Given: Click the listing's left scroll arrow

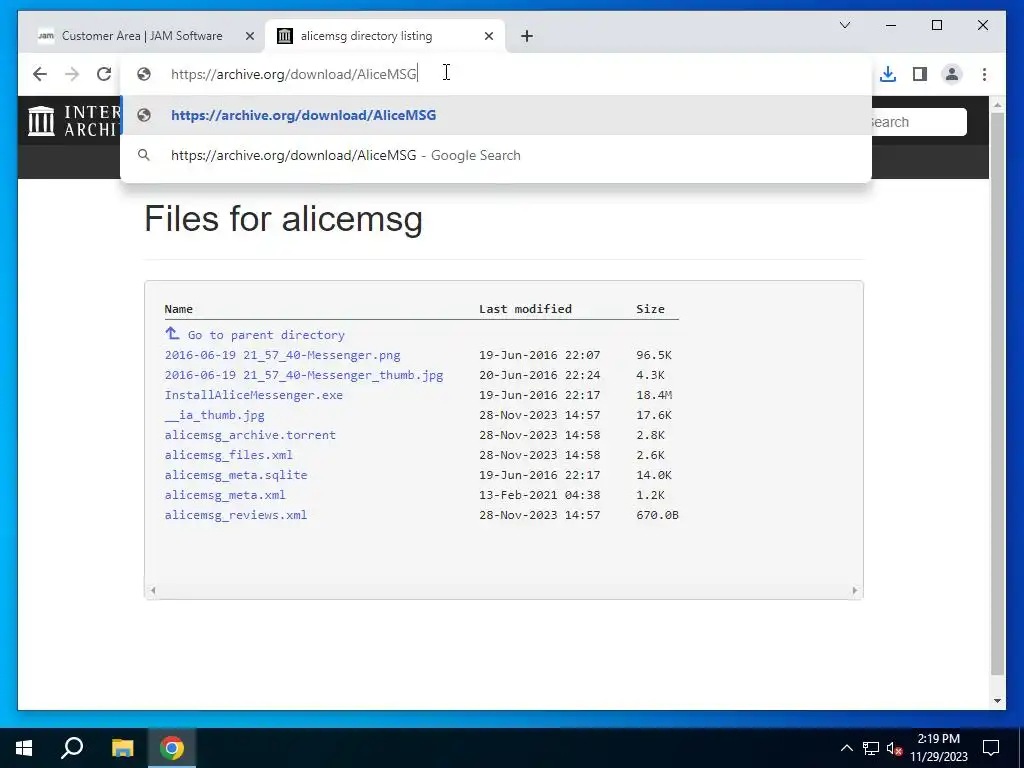Looking at the screenshot, I should [x=153, y=590].
